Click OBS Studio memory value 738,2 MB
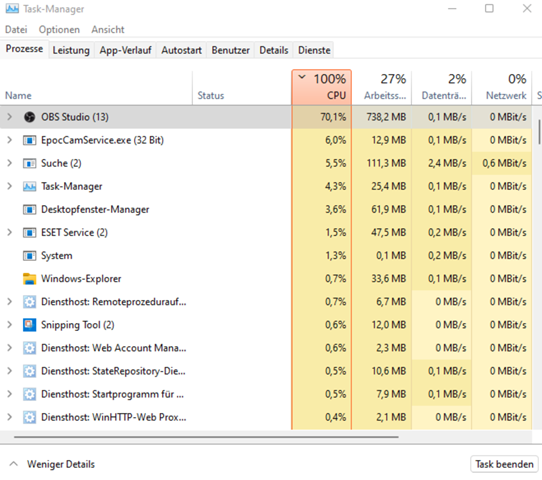542x480 pixels. click(x=386, y=117)
